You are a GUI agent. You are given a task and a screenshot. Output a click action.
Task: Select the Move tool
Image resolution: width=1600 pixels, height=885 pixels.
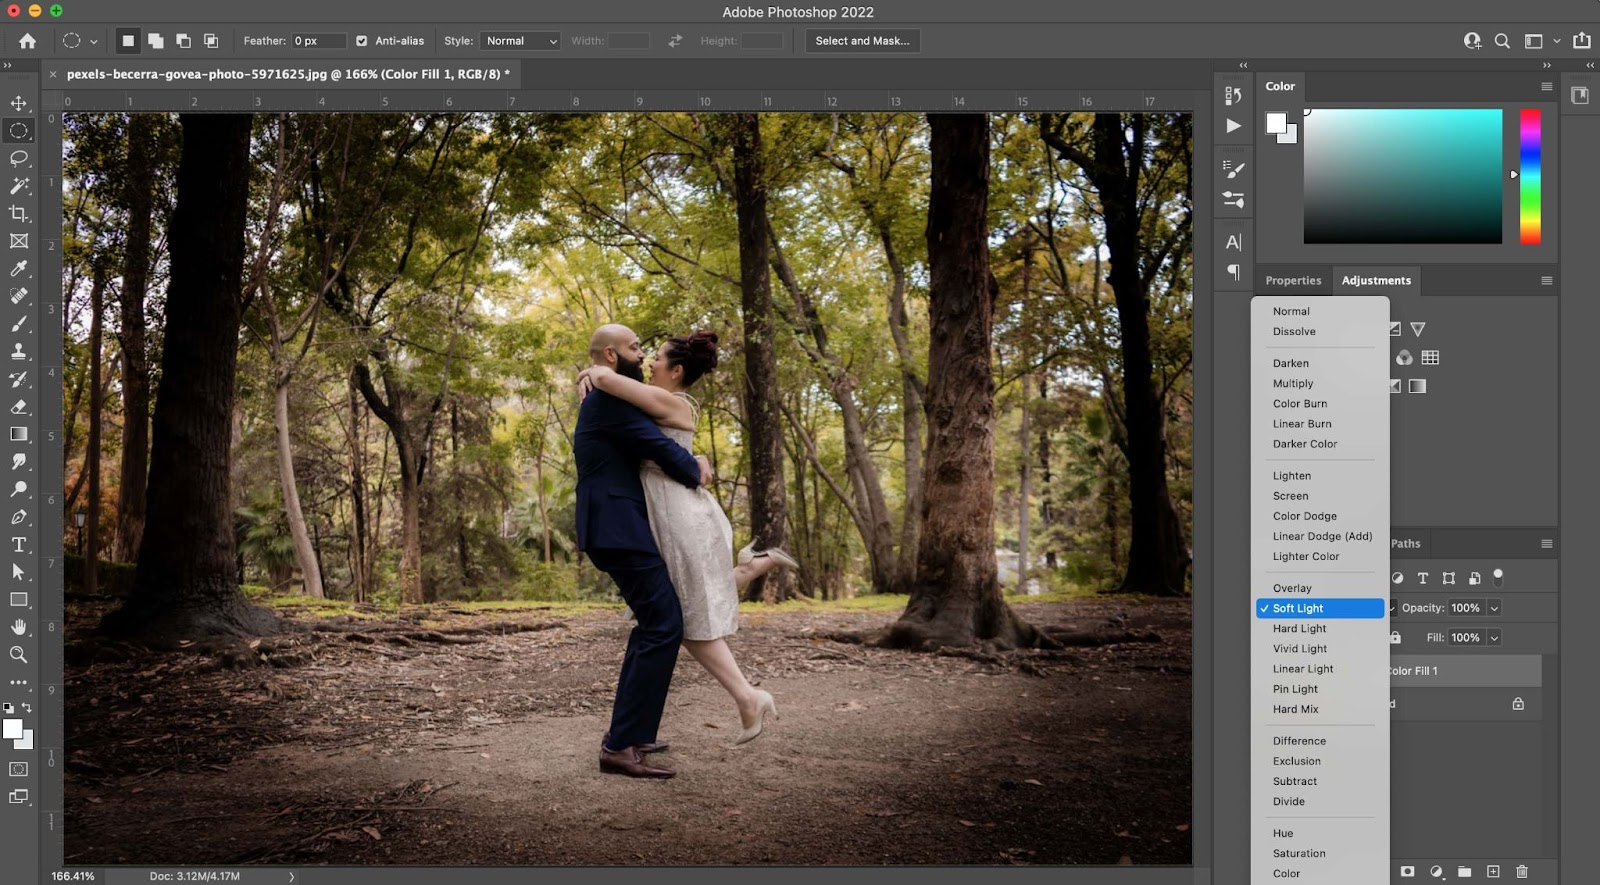[19, 103]
